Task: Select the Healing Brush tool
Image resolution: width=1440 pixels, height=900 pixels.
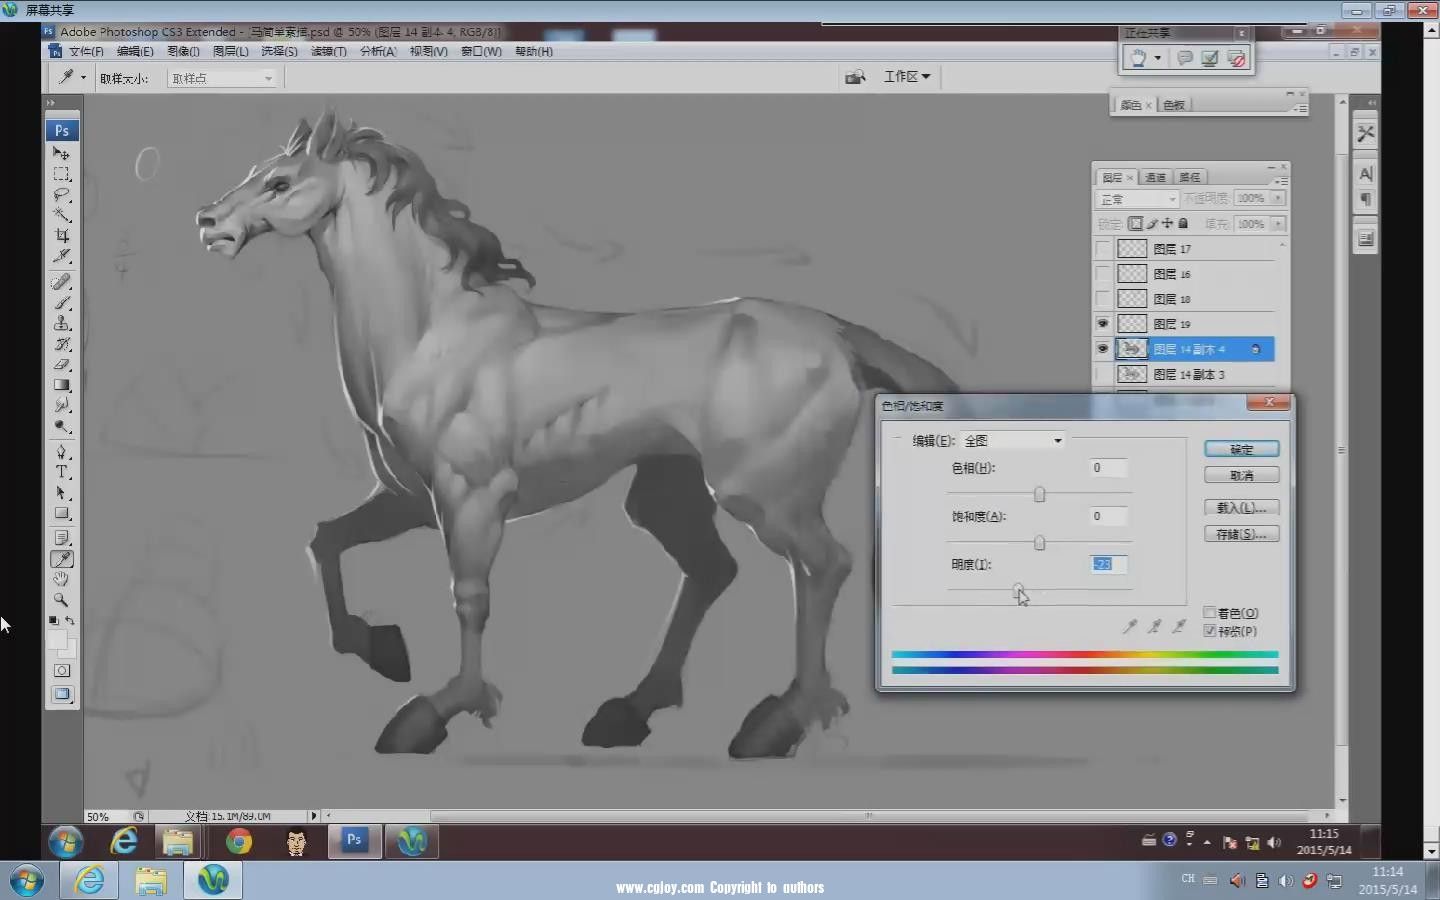Action: (x=61, y=282)
